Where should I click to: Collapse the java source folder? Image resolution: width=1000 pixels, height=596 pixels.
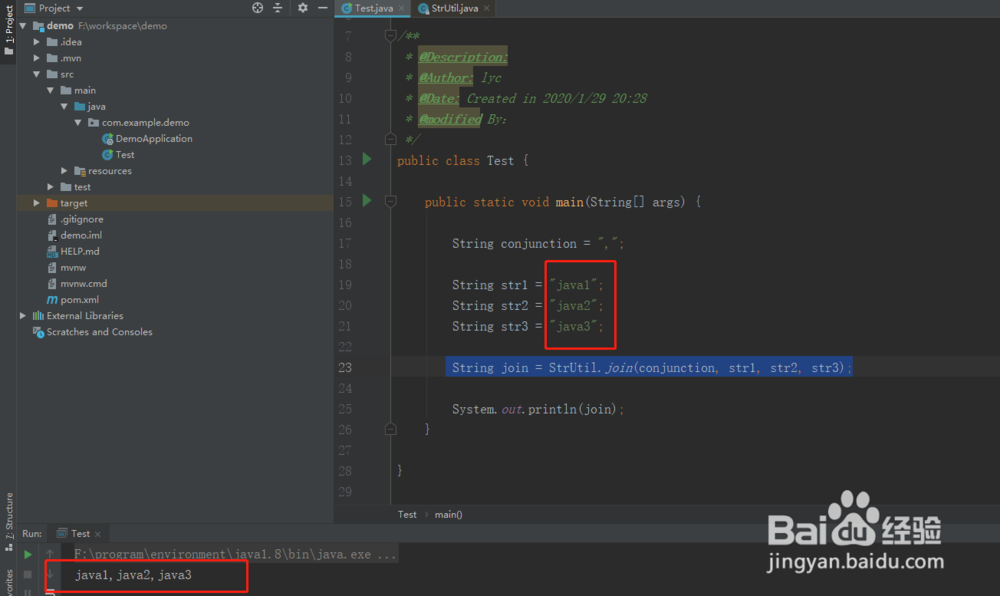(x=64, y=106)
